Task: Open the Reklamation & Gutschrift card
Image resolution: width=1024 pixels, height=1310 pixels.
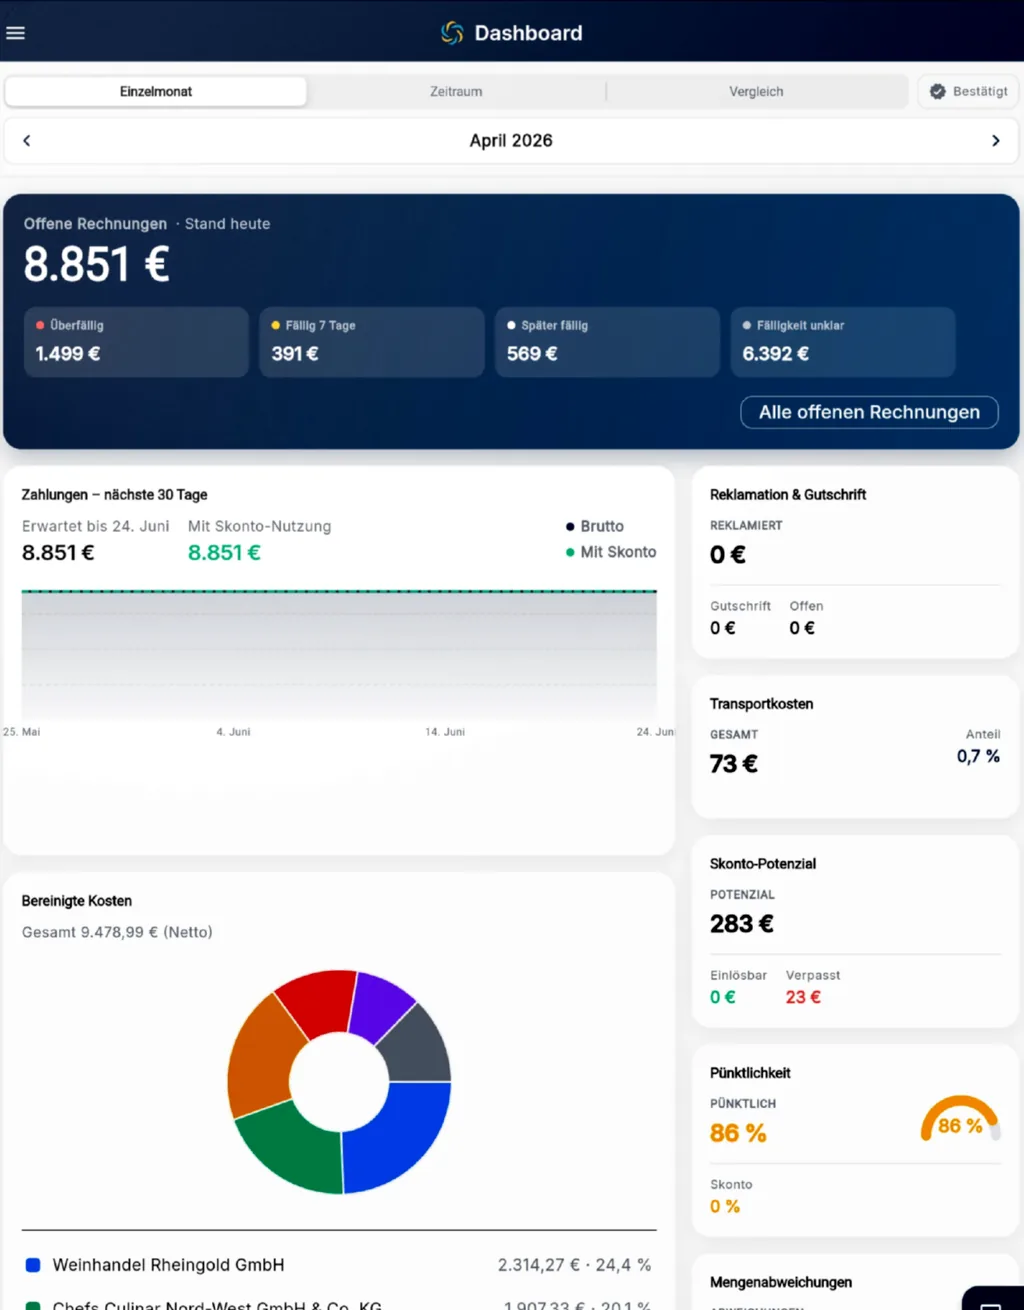Action: coord(855,562)
